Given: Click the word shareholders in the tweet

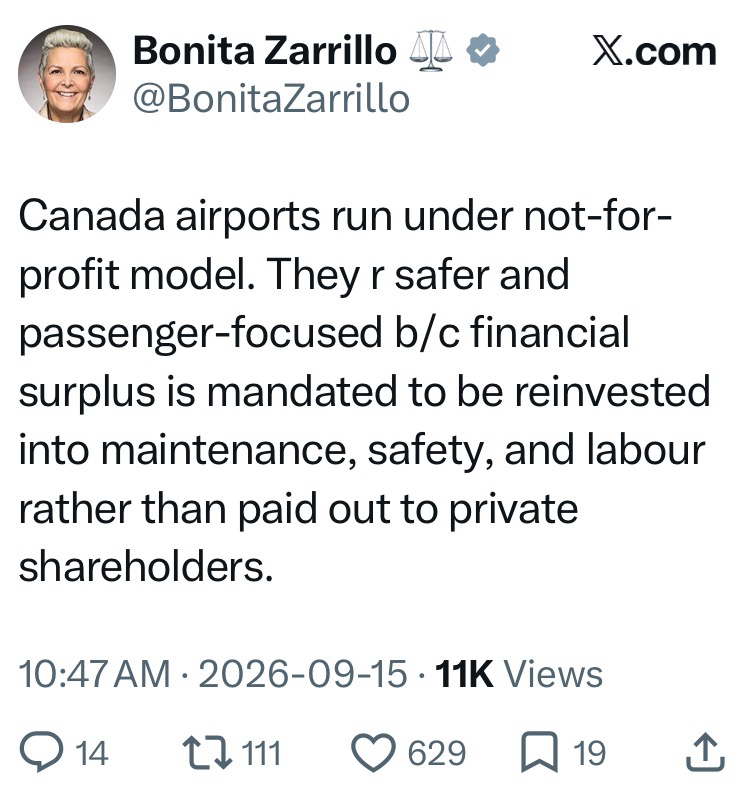Looking at the screenshot, I should tap(146, 567).
